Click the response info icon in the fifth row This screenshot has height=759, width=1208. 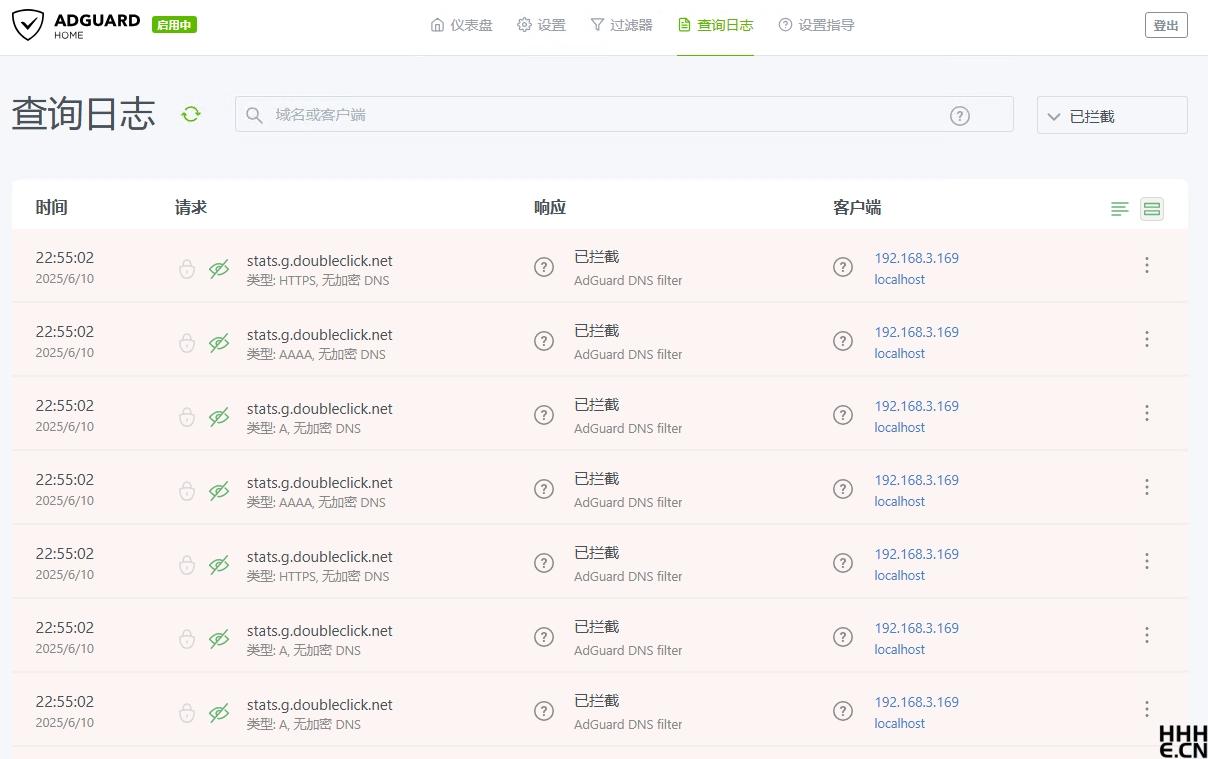[x=544, y=563]
